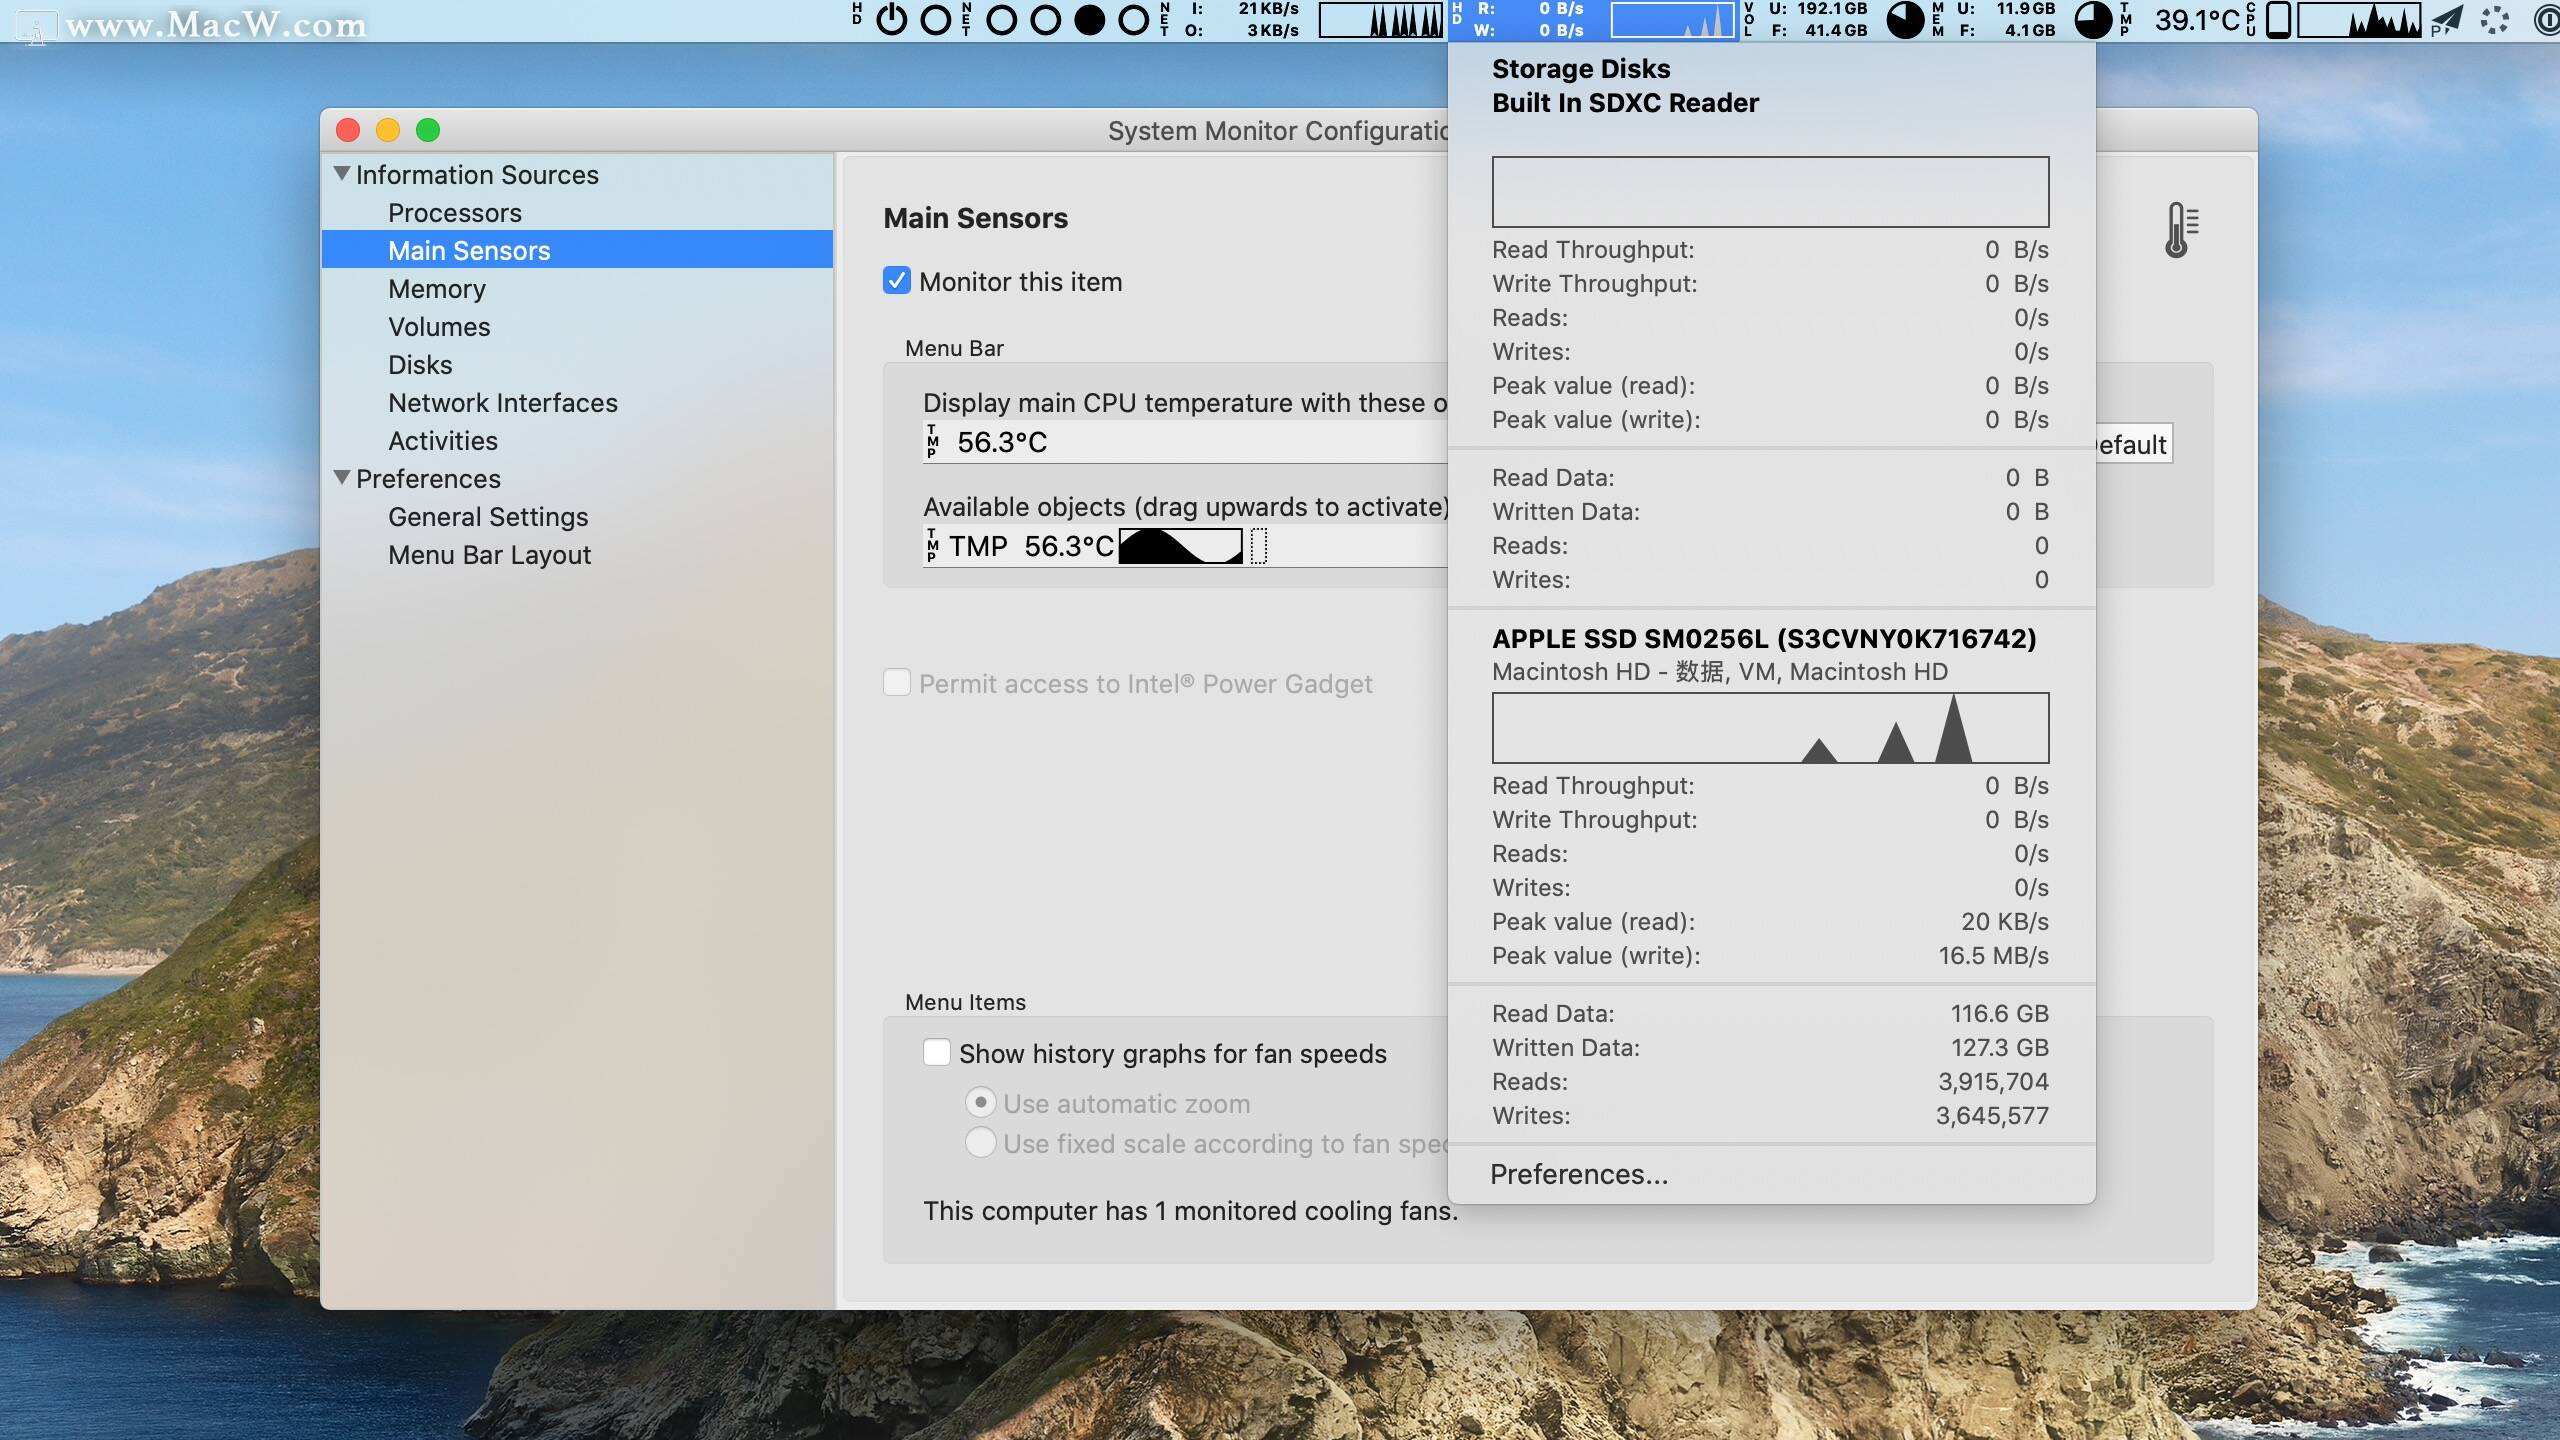Toggle Permit access to Intel Power Gadget
2560x1440 pixels.
897,683
